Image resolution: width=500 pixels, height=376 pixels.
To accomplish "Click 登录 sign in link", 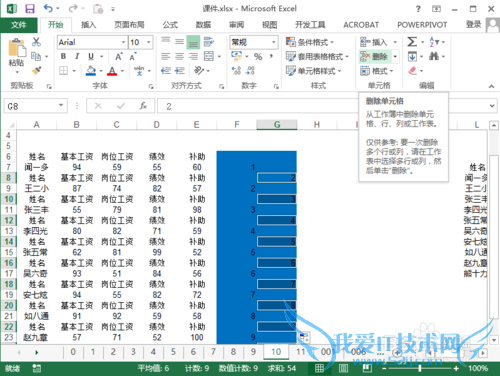I will [473, 25].
